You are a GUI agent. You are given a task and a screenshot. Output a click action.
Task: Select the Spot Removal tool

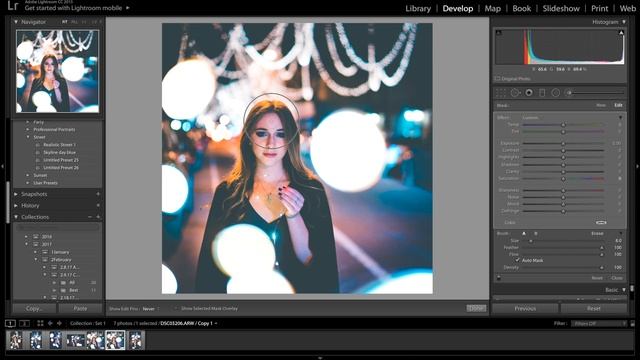515,93
